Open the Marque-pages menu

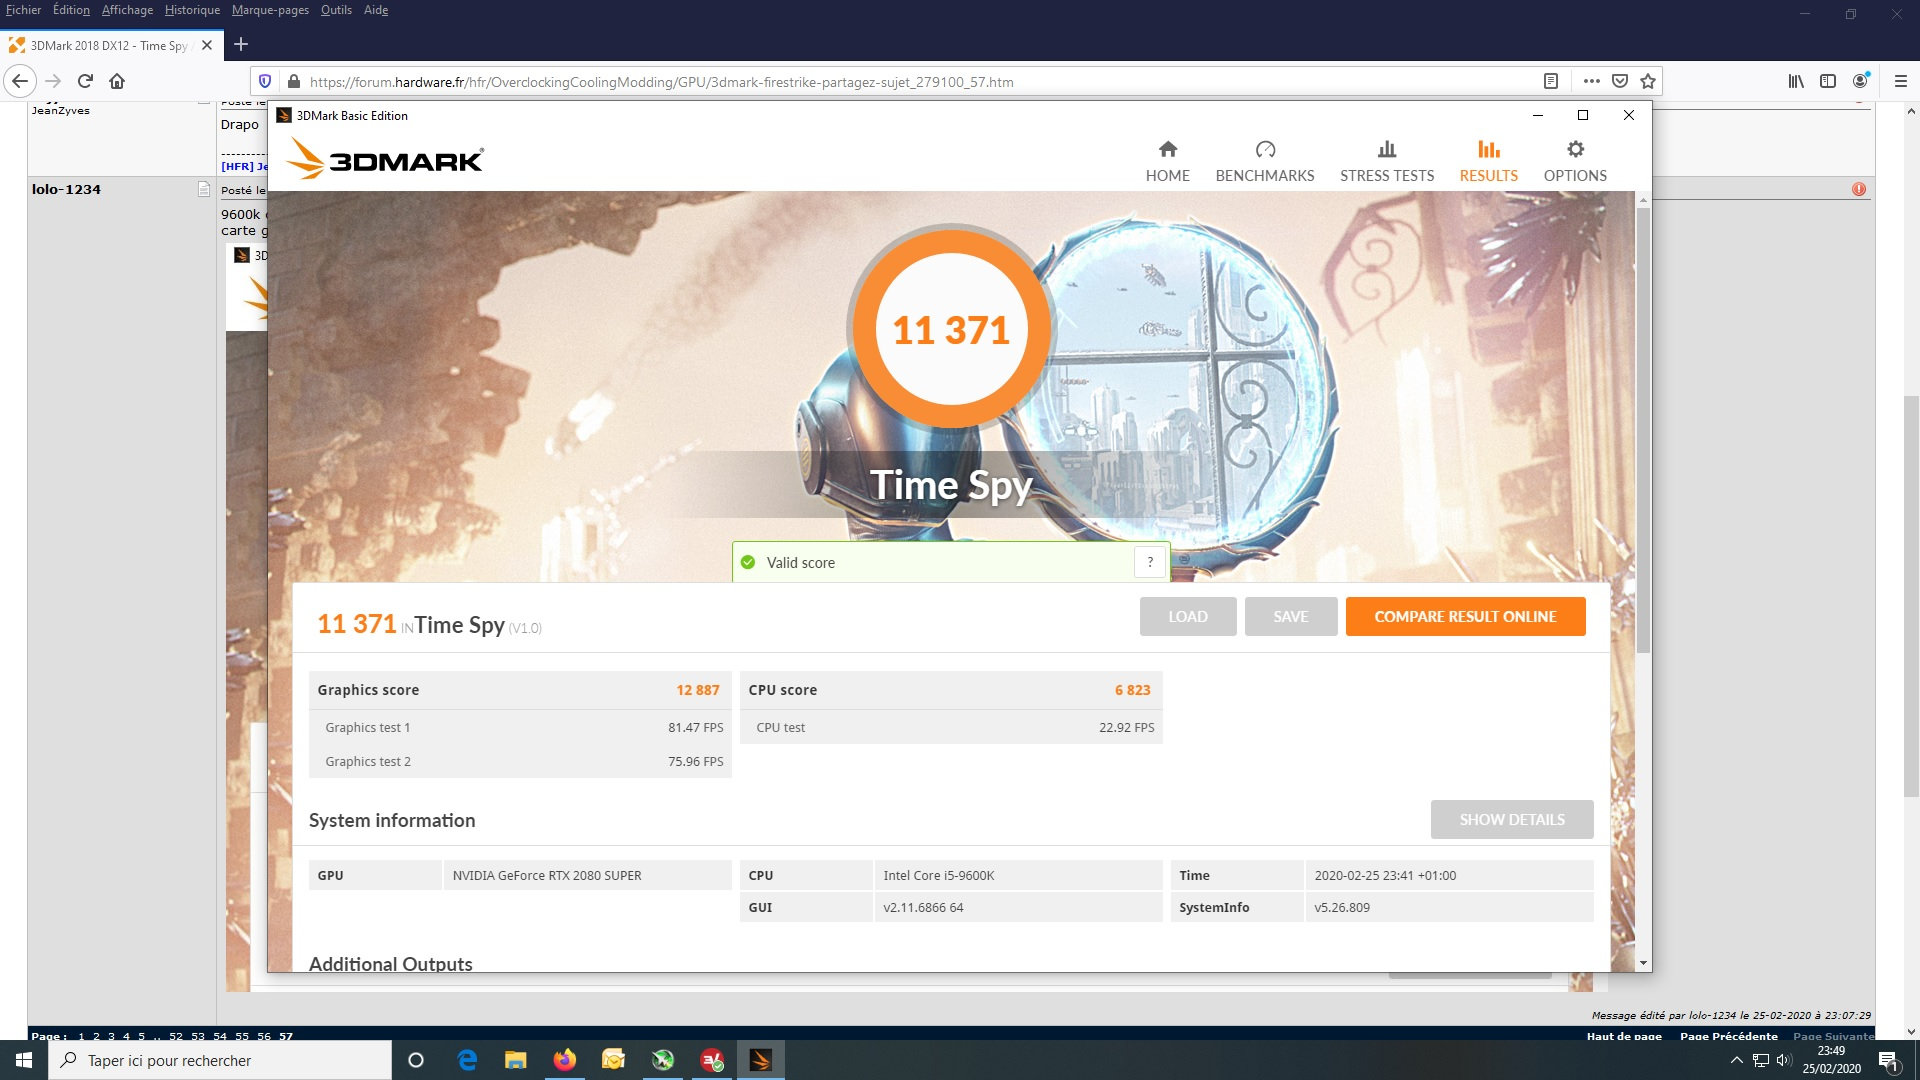pos(270,10)
